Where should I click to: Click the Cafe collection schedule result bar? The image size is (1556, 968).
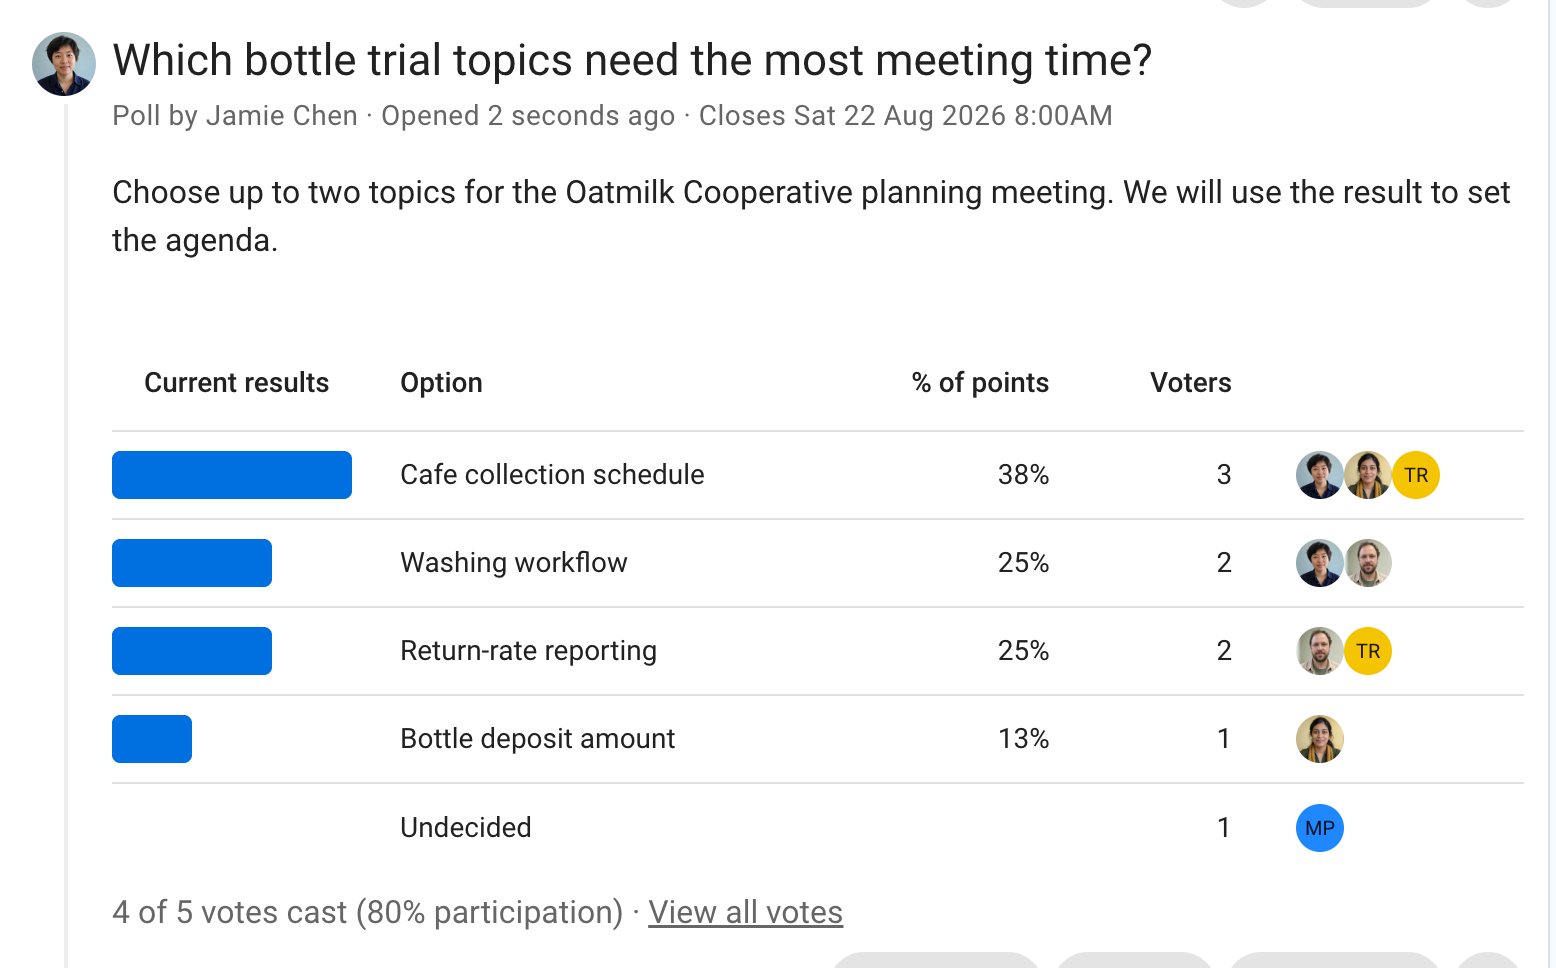[x=232, y=475]
